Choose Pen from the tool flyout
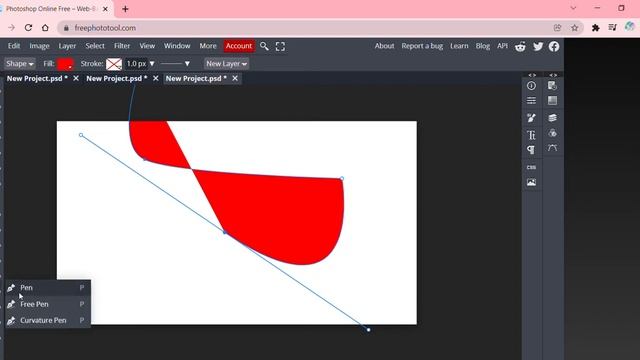This screenshot has width=640, height=360. pyautogui.click(x=48, y=288)
